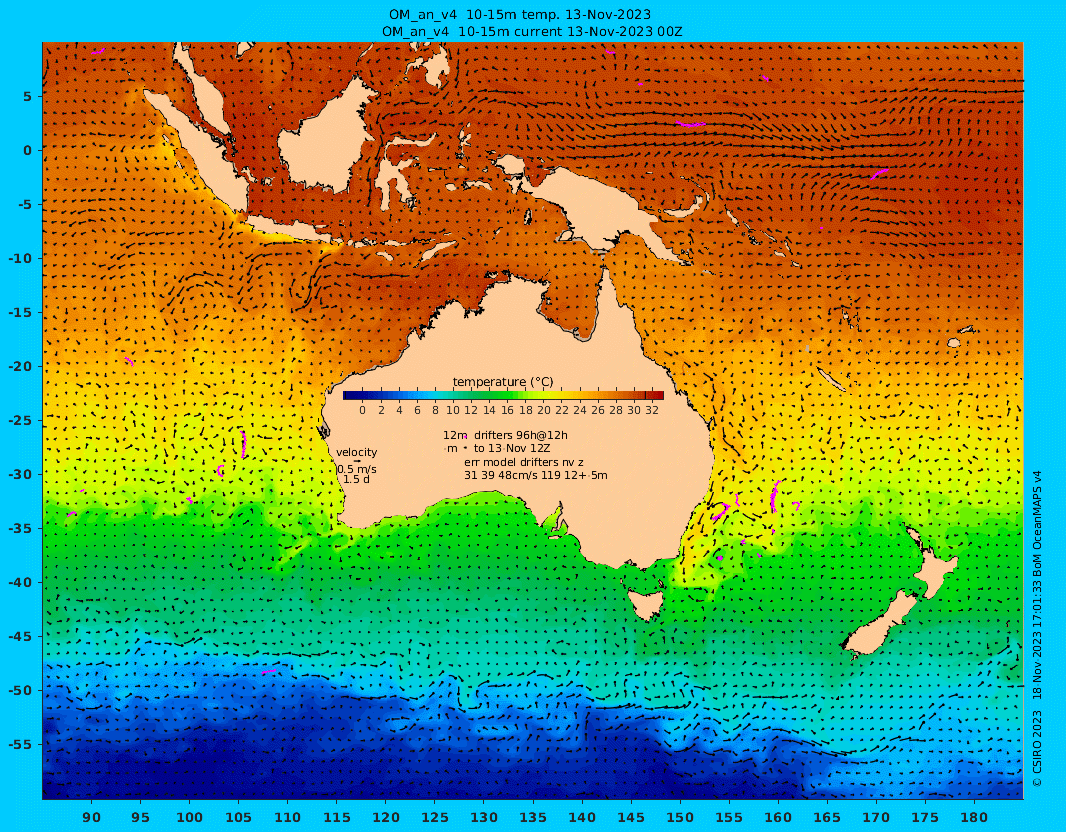Screen dimensions: 1066x832
Task: Click the color bar tick label '24'
Action: point(579,410)
